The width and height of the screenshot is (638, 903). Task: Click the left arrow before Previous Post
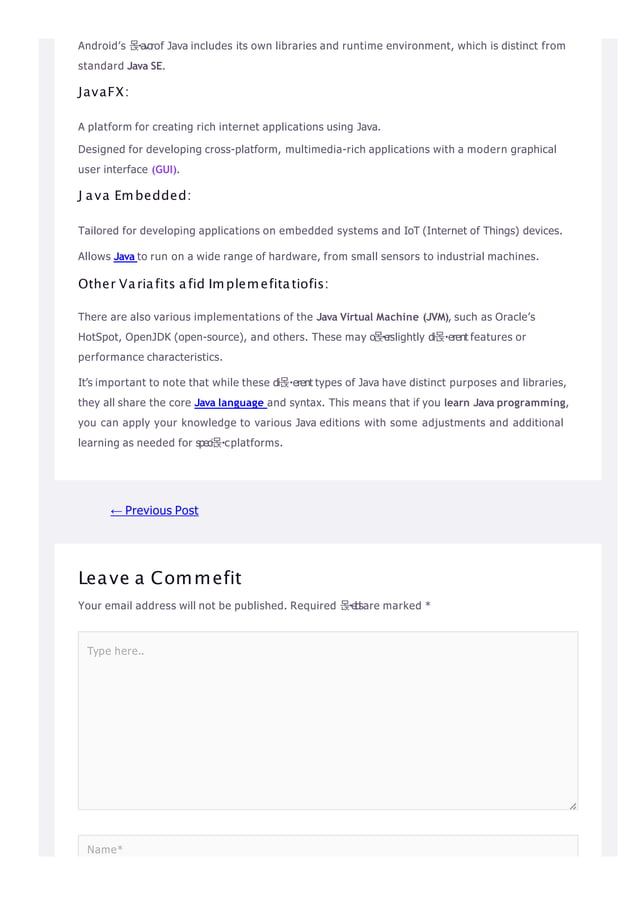pyautogui.click(x=116, y=511)
